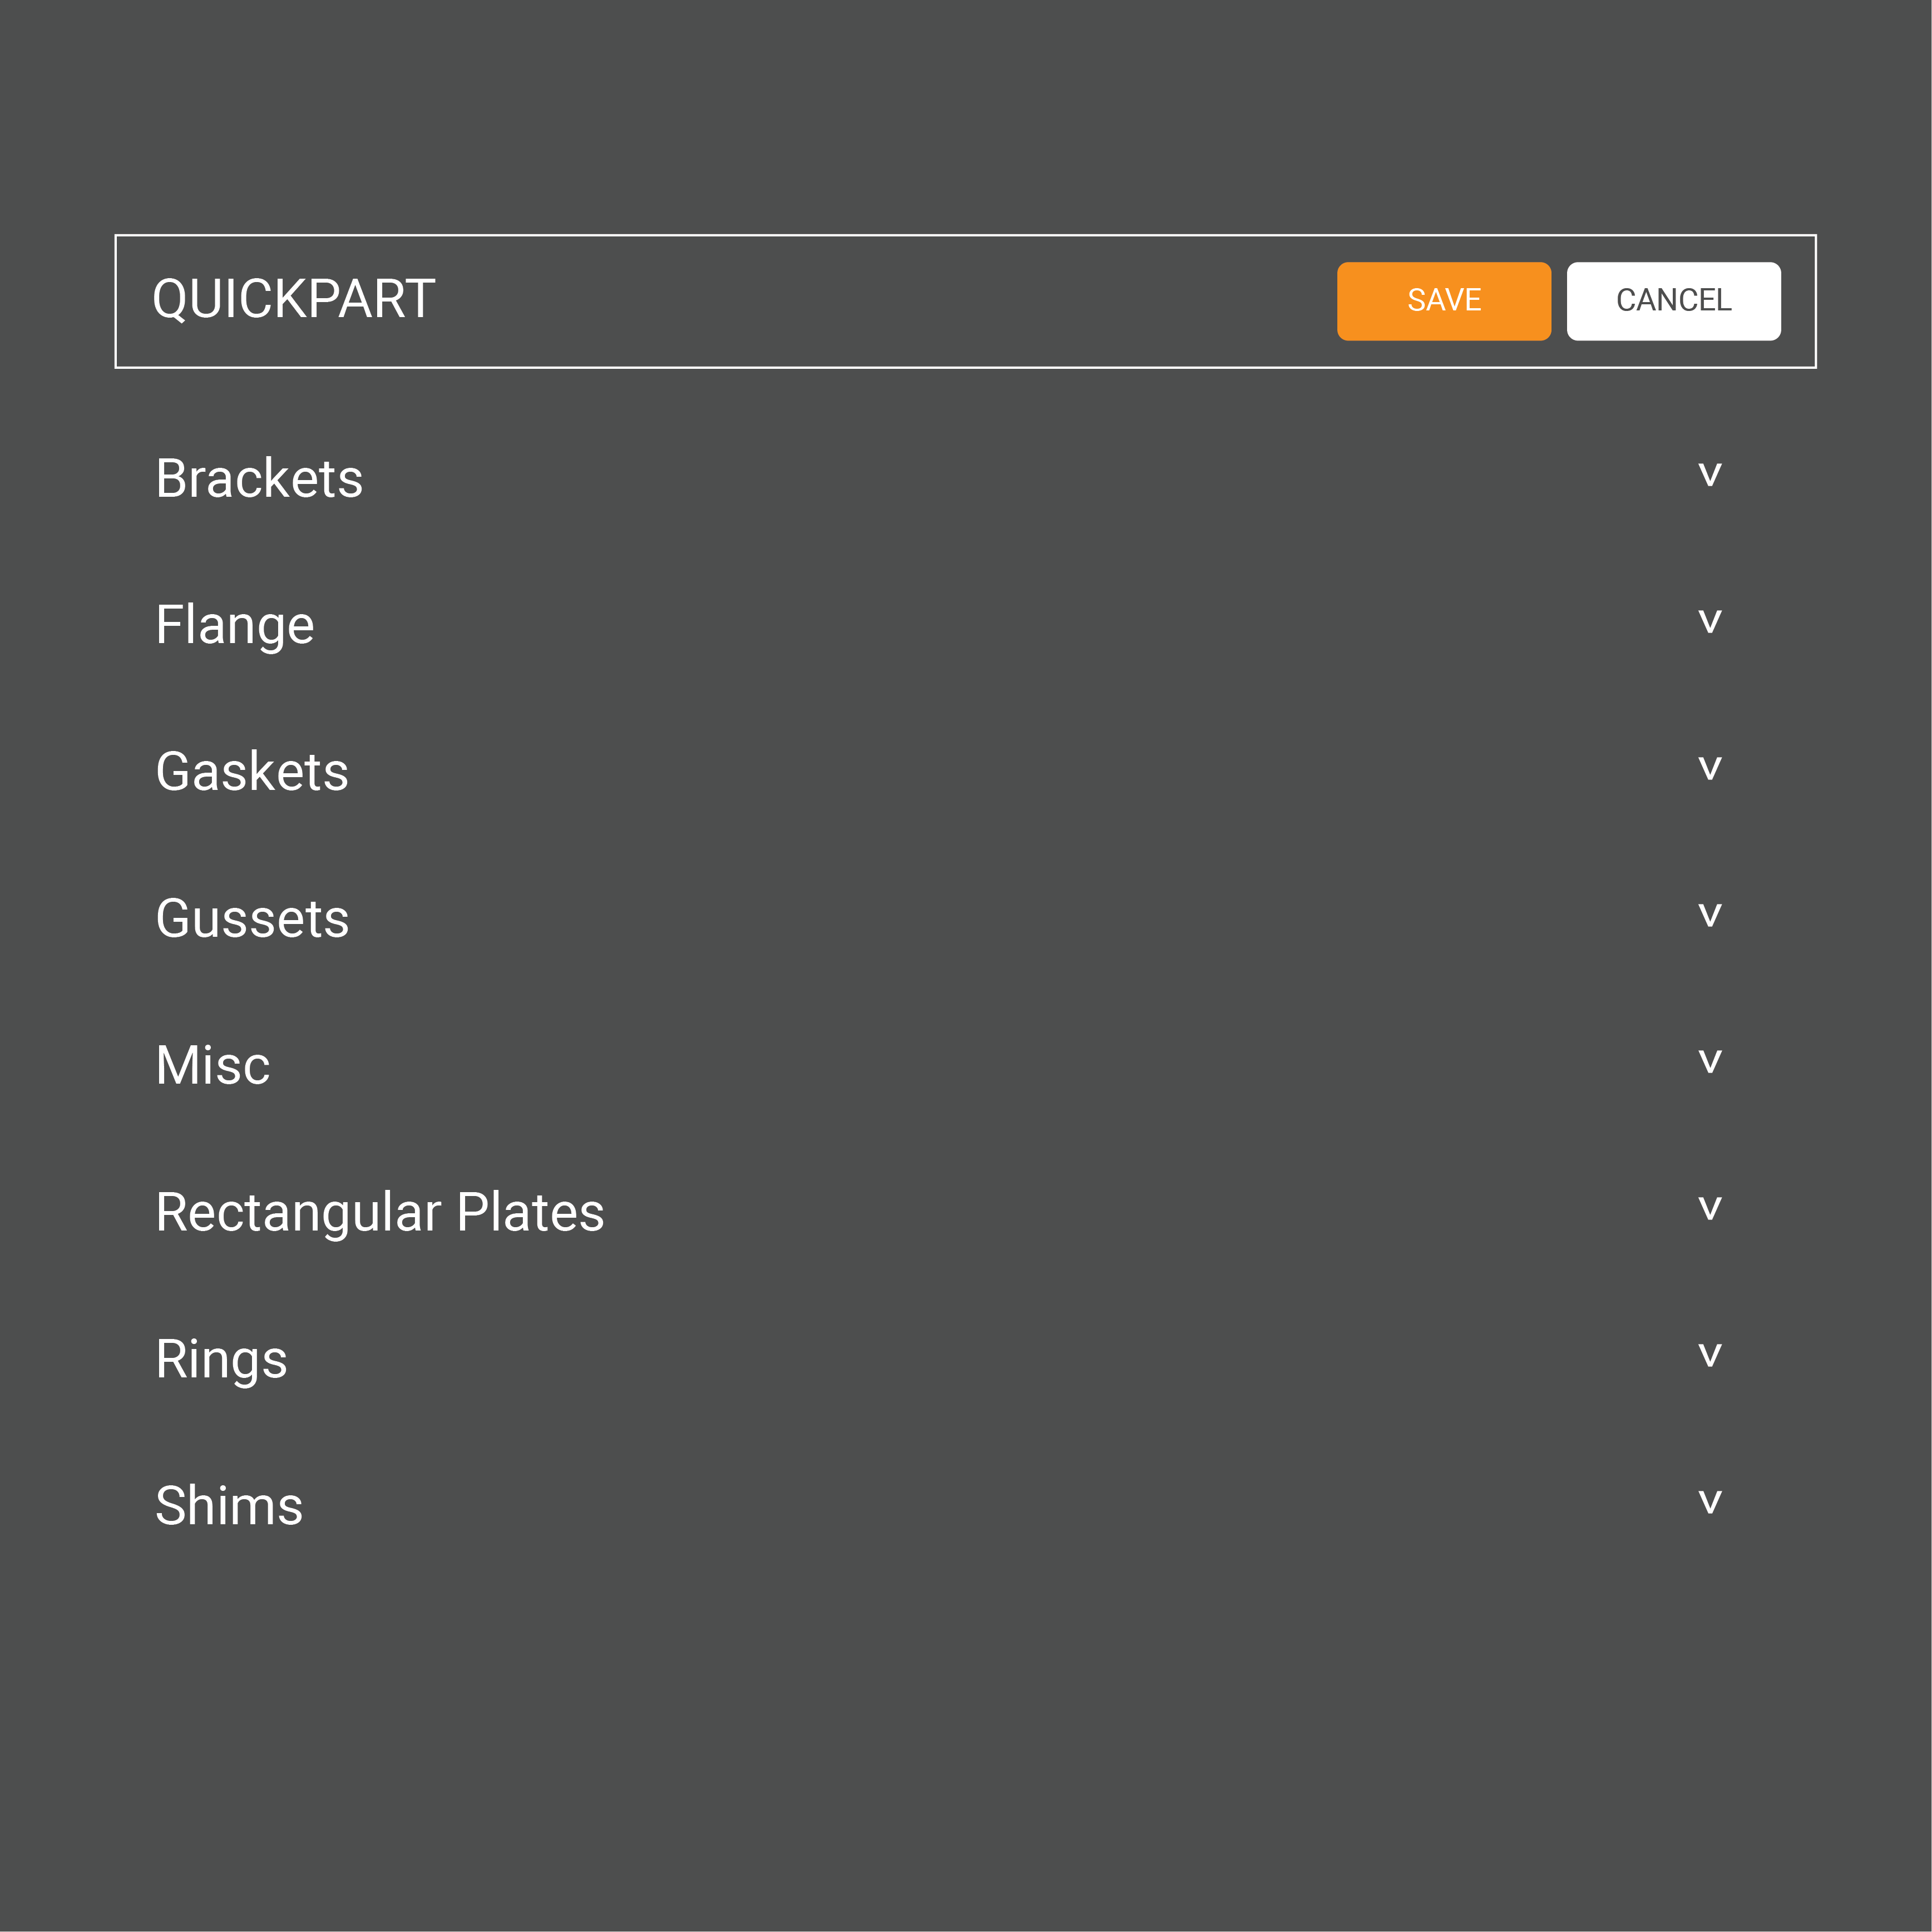
Task: Expand the Rings chevron arrow
Action: click(x=1710, y=1355)
